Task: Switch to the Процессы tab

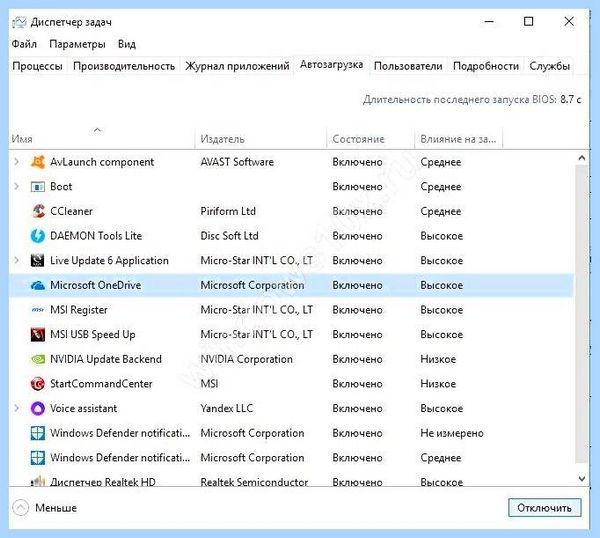Action: tap(38, 66)
